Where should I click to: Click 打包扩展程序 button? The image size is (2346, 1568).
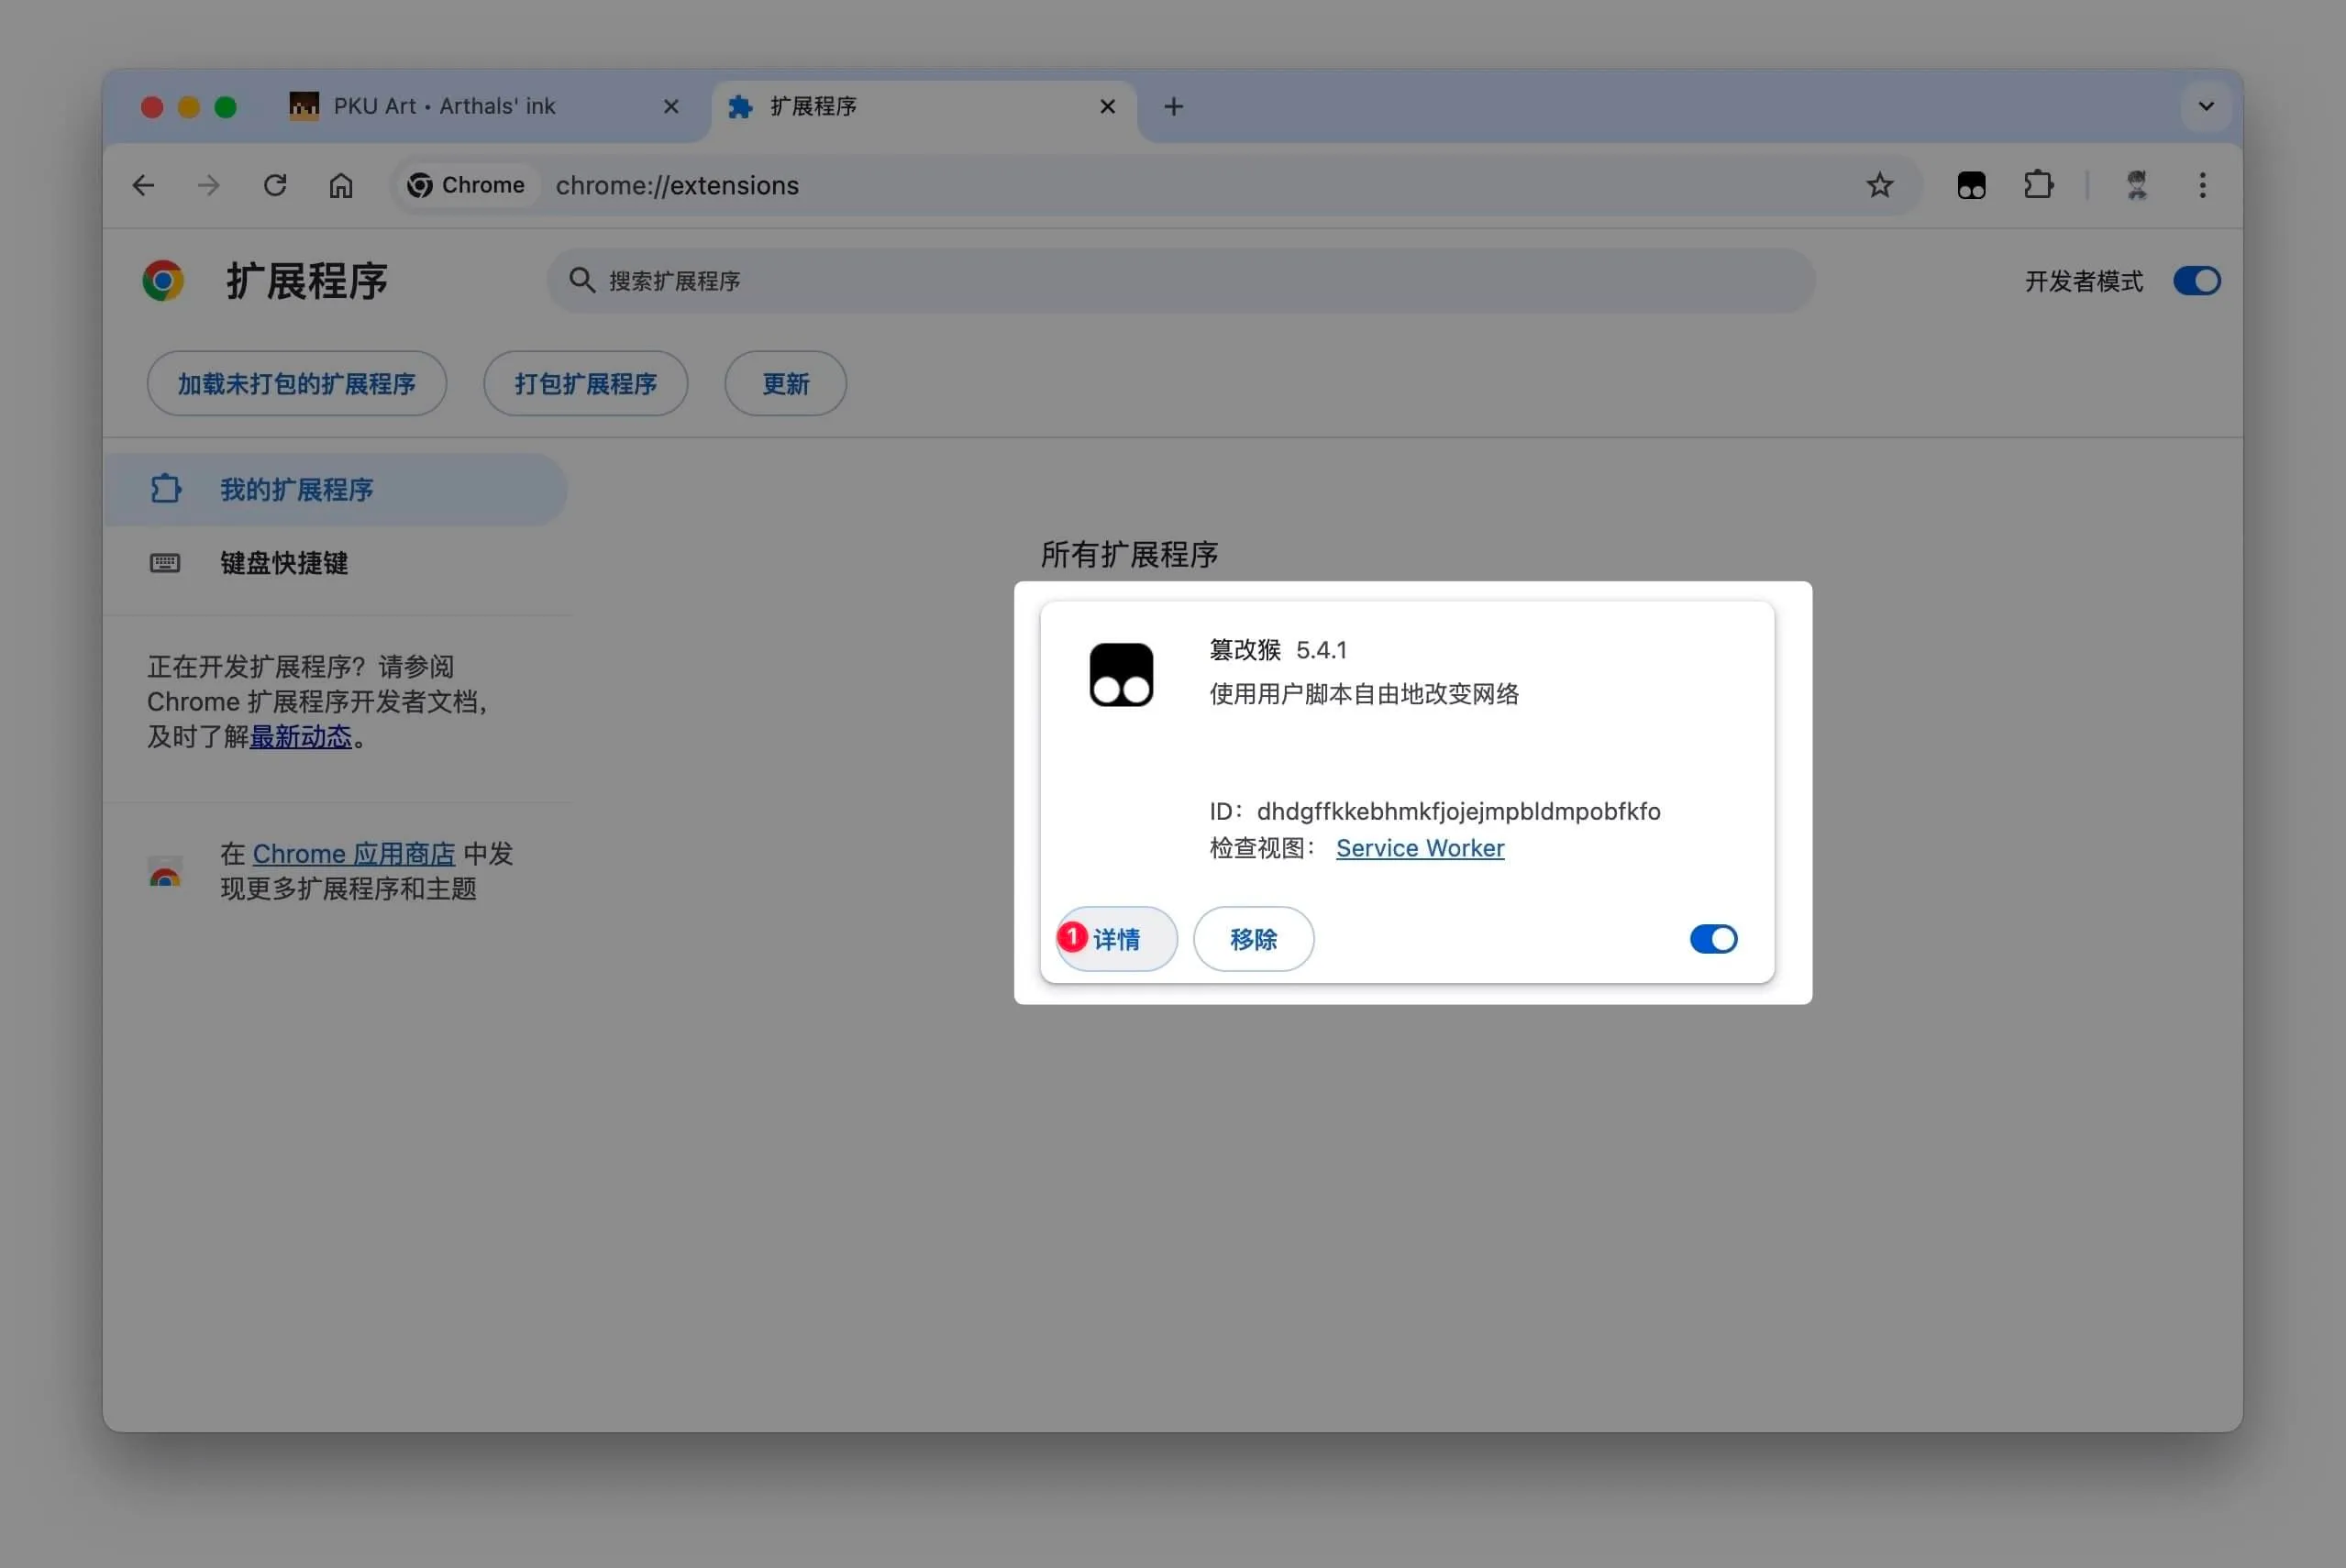coord(586,383)
